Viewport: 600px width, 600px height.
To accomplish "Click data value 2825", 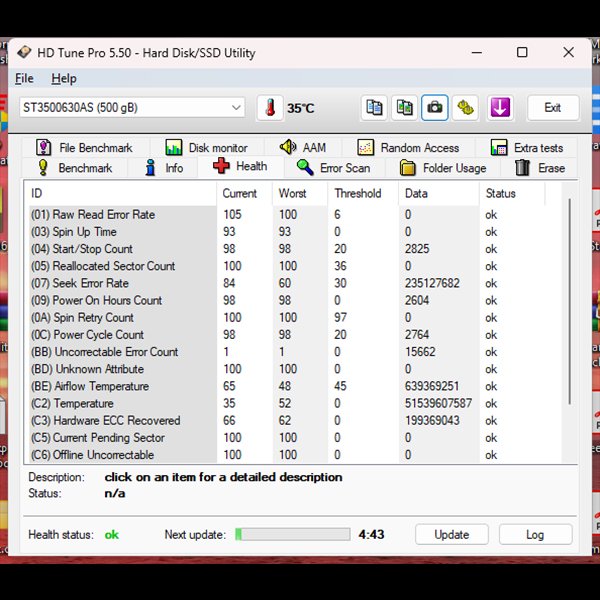I will click(x=417, y=249).
